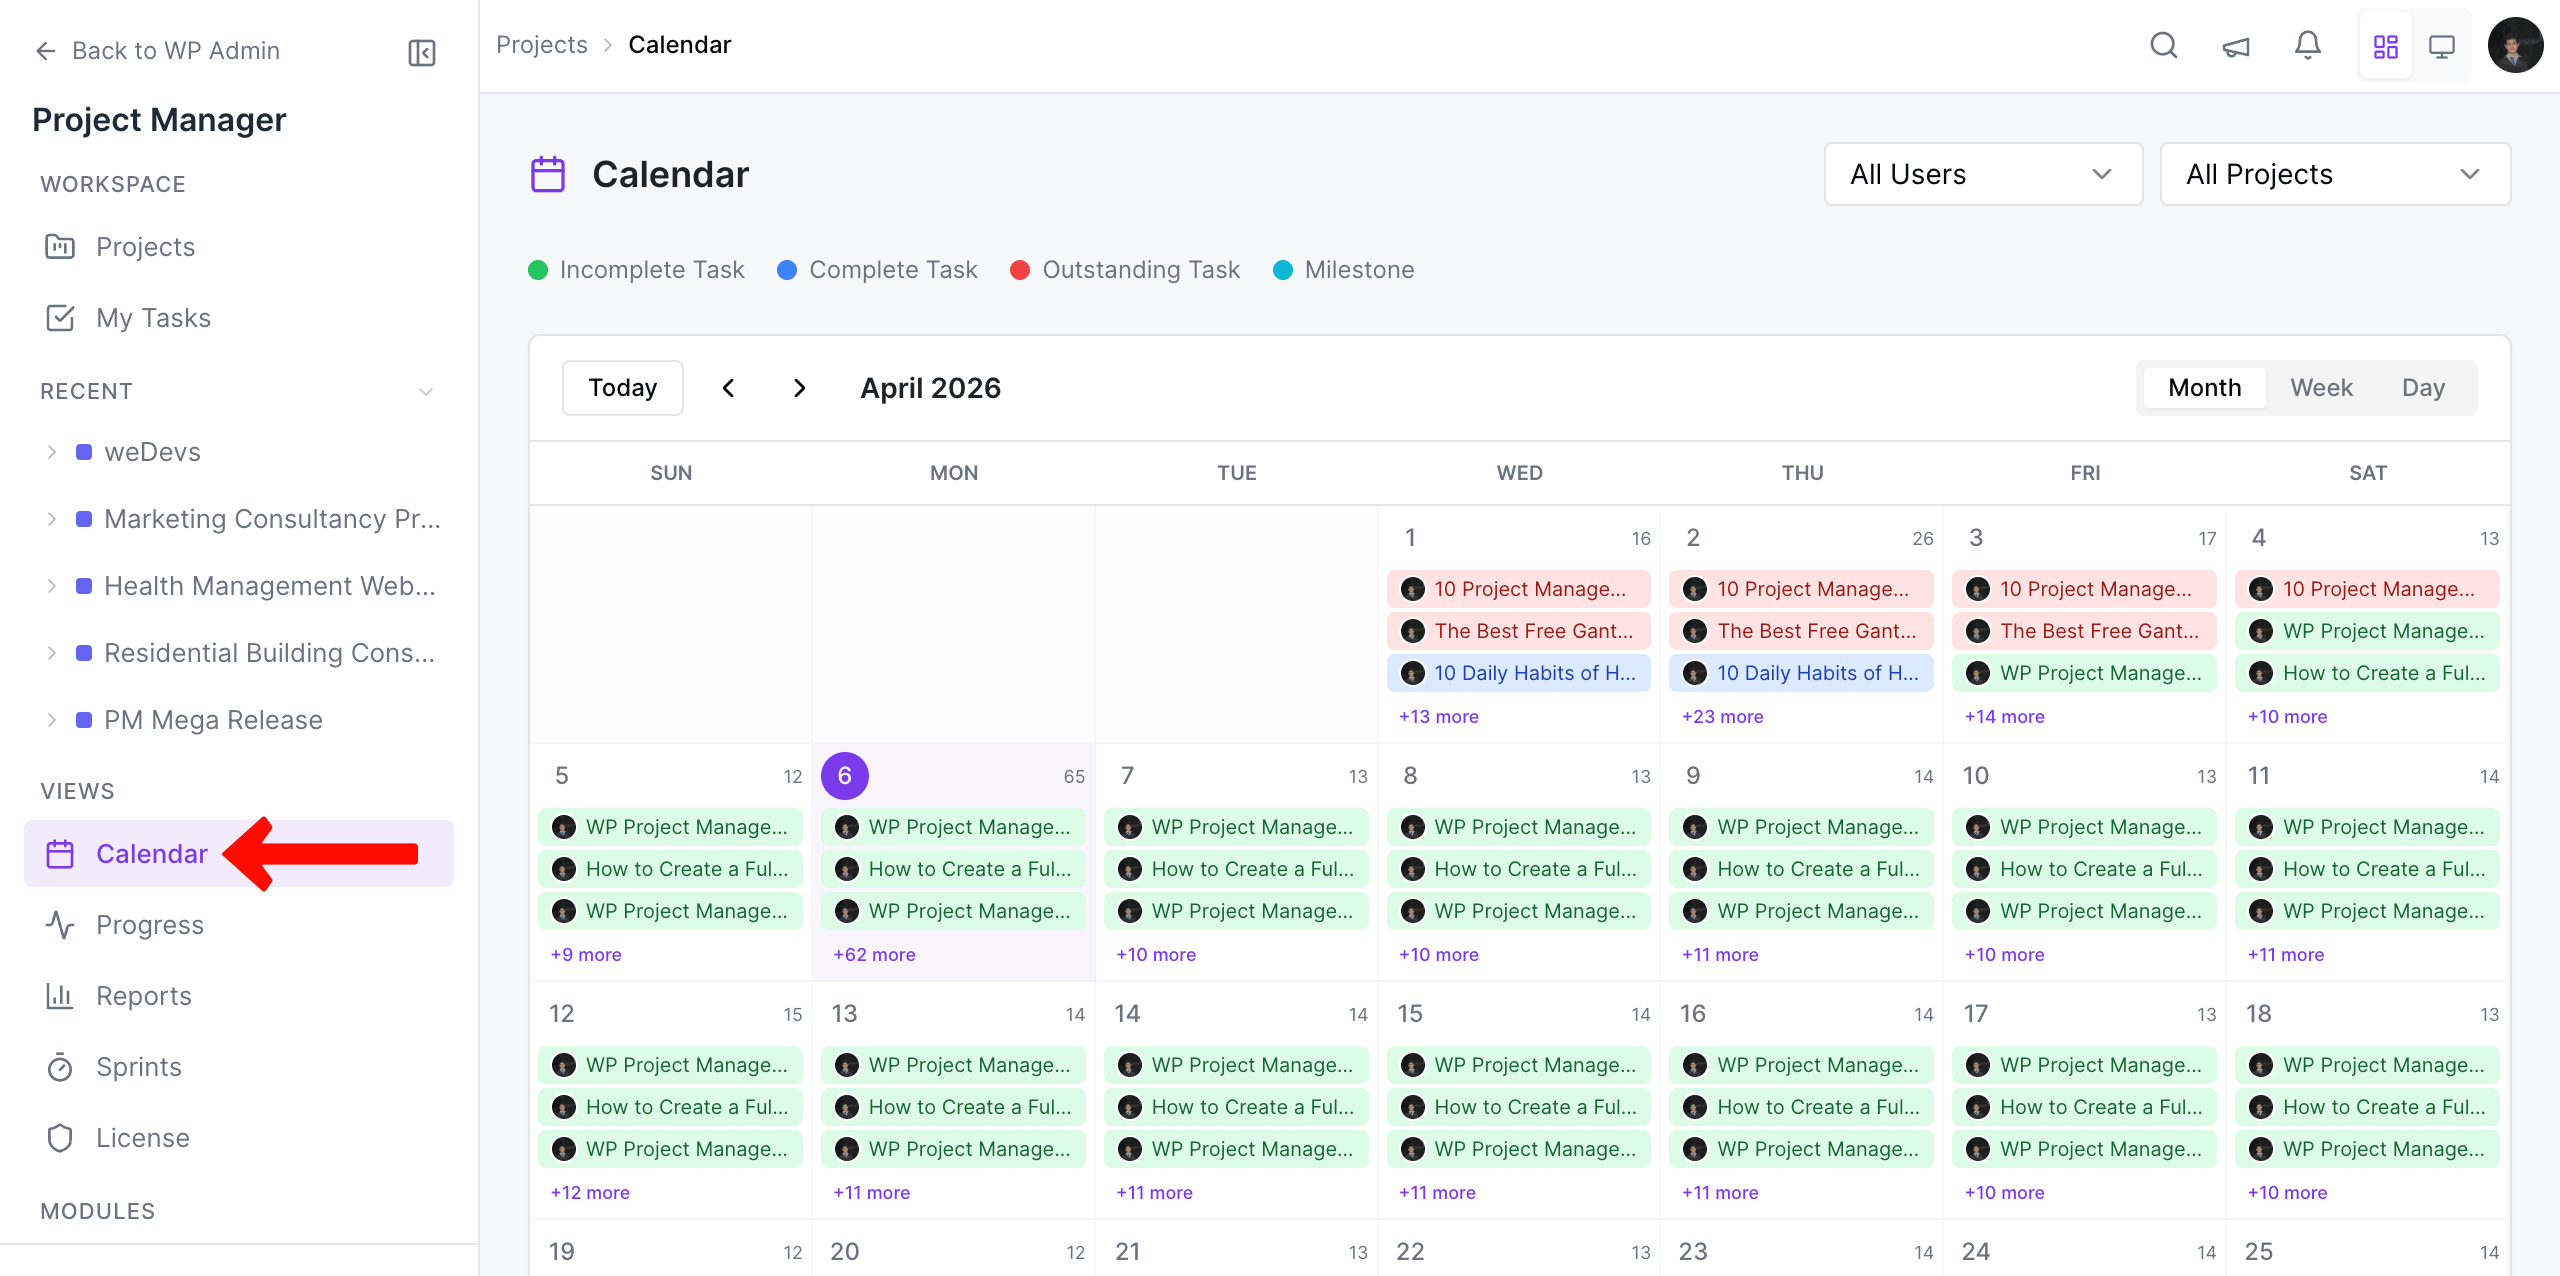Viewport: 2560px width, 1276px height.
Task: Open the Sprints stopwatch icon
Action: click(60, 1066)
